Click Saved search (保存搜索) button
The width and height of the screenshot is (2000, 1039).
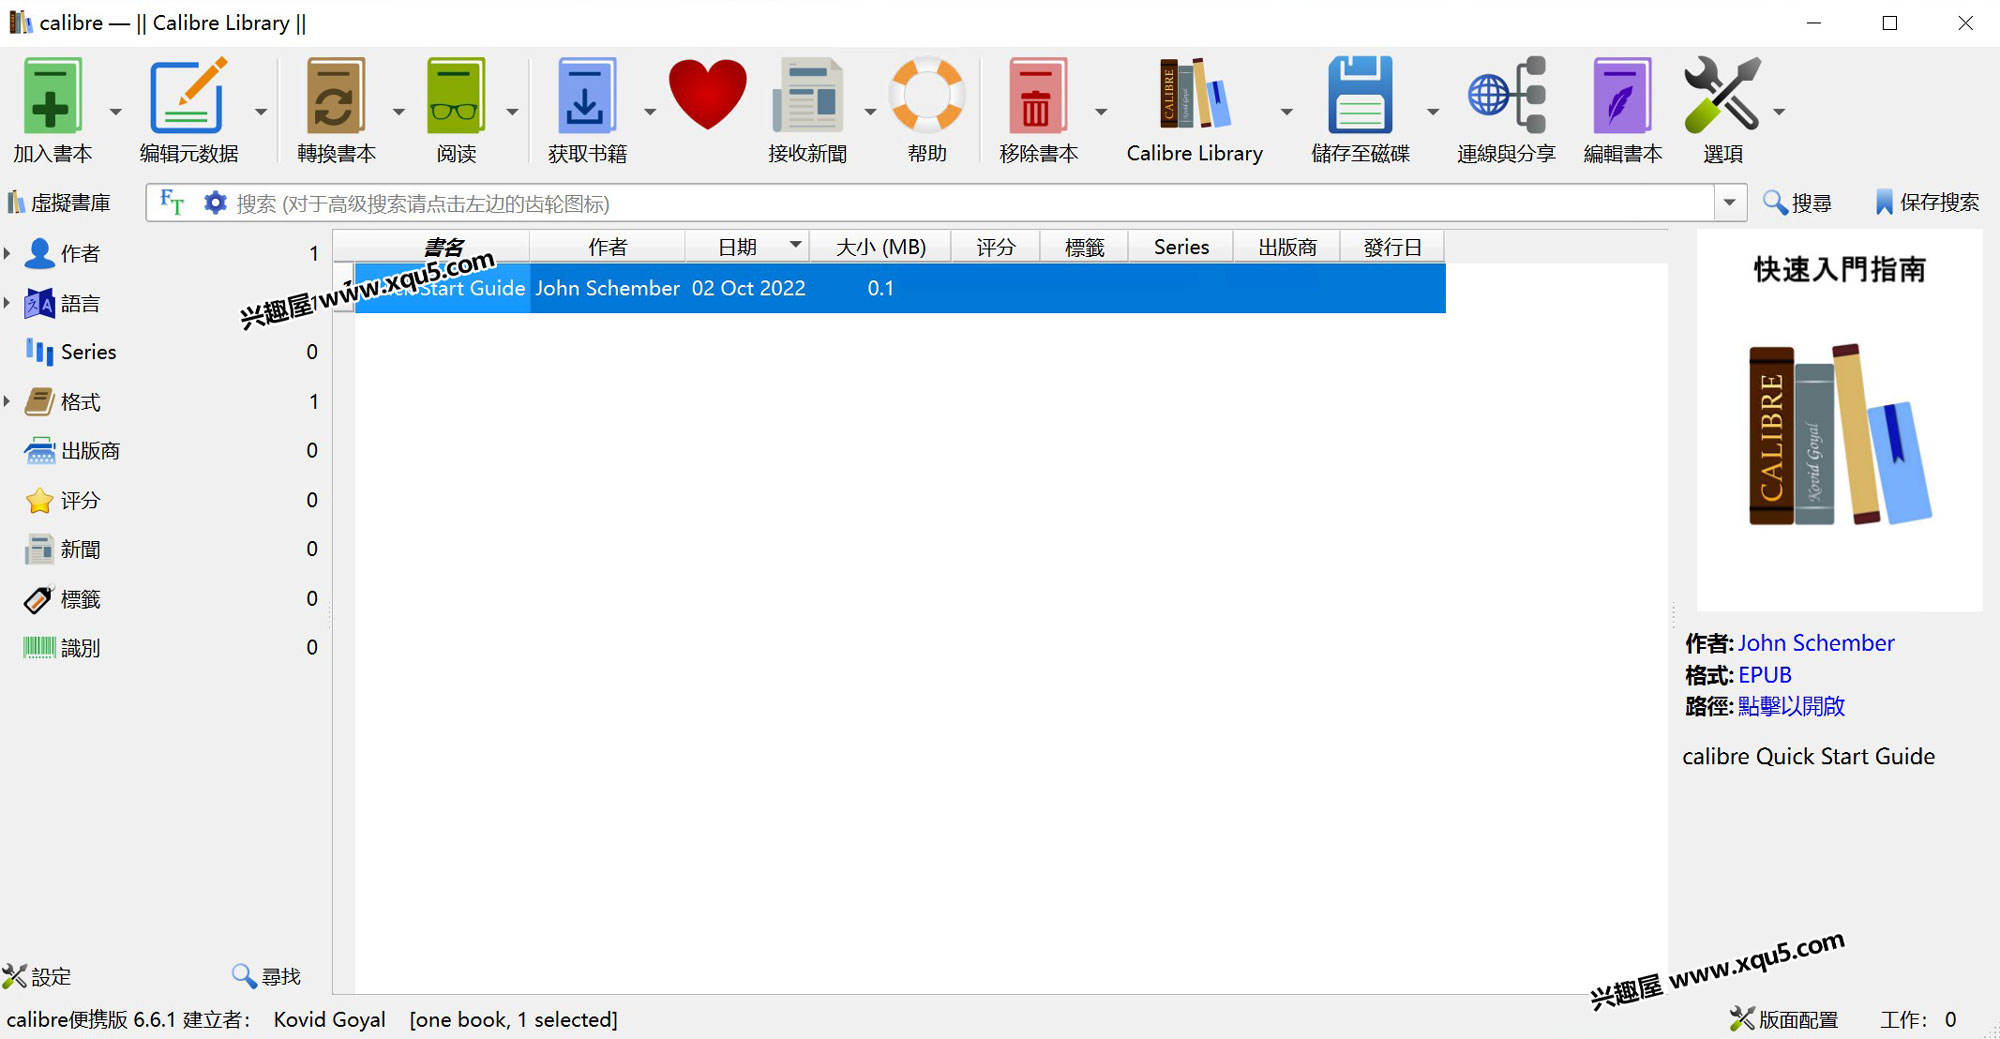[1927, 203]
